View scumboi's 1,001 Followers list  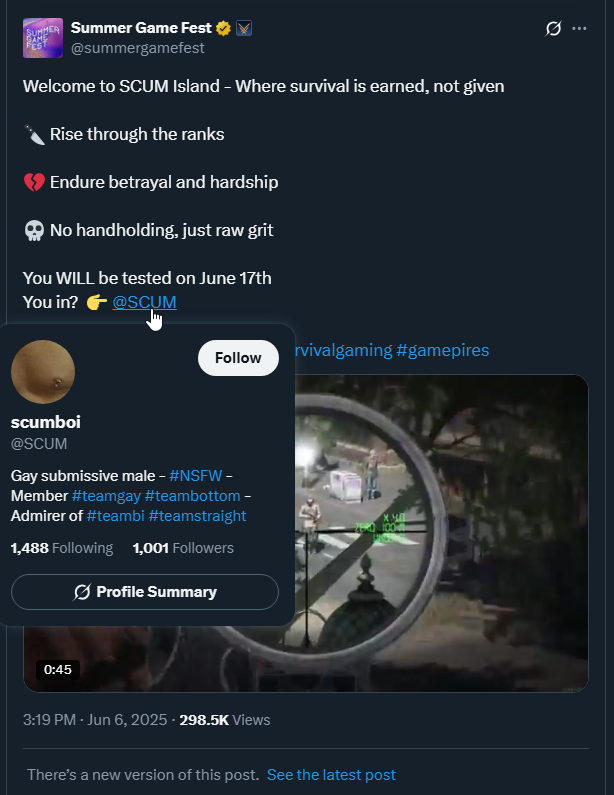[x=183, y=548]
